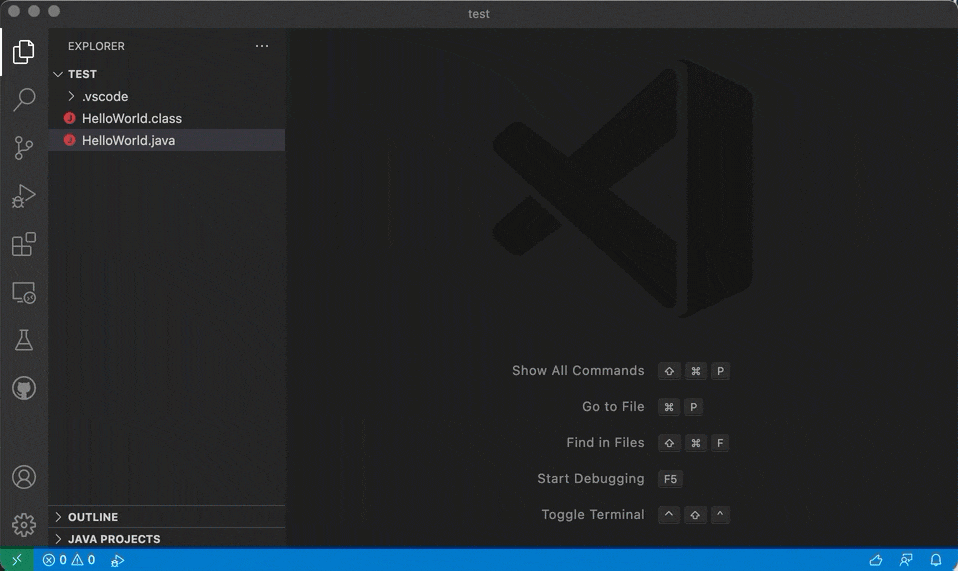Image resolution: width=958 pixels, height=571 pixels.
Task: Open HelloWorld.java file
Action: (128, 141)
